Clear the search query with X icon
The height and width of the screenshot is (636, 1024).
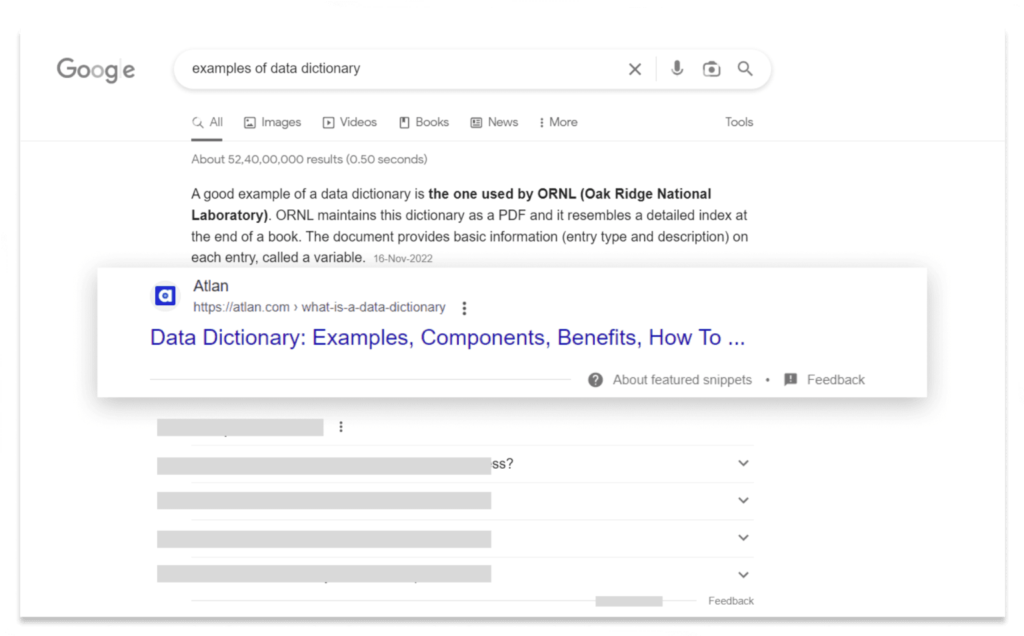point(634,69)
